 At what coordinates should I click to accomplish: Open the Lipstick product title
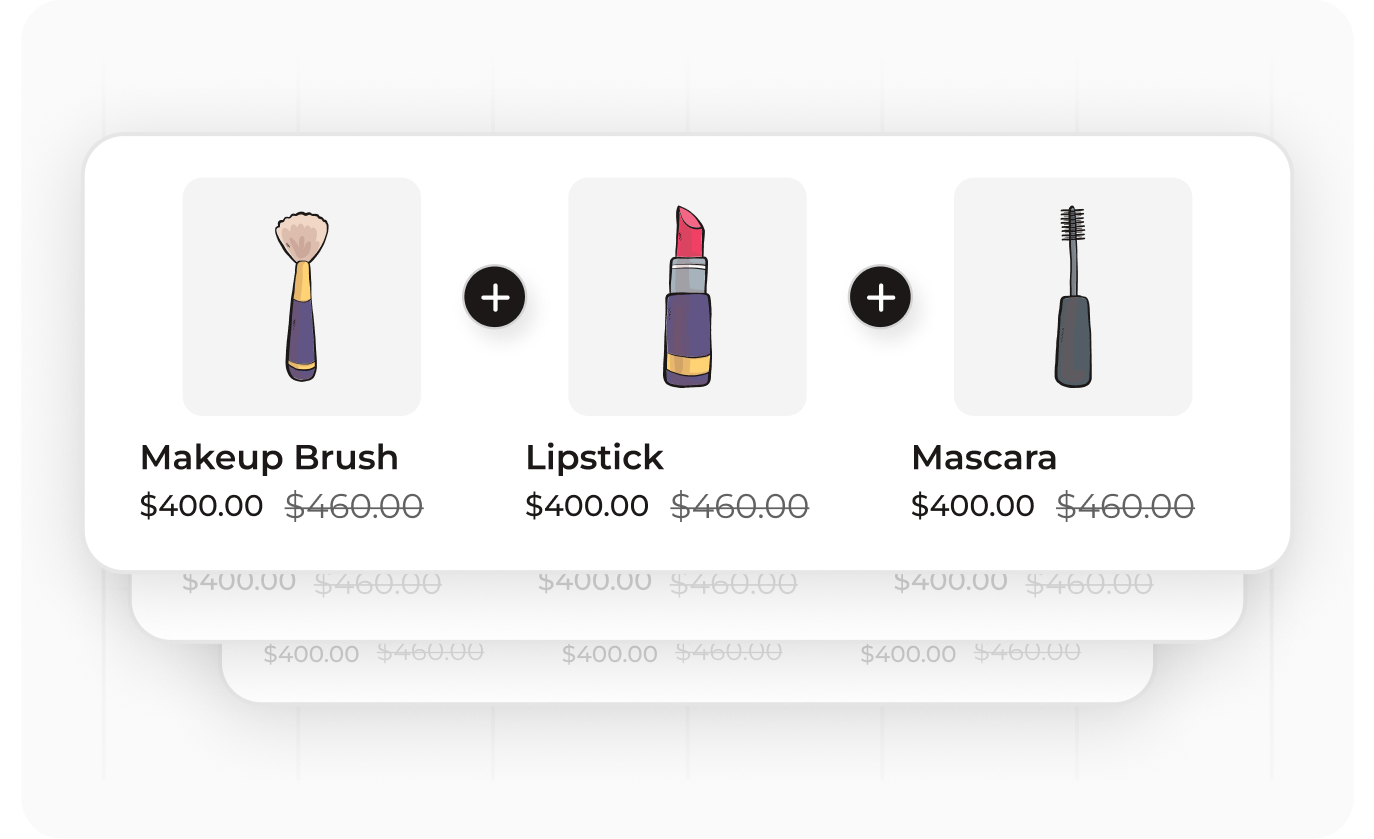[x=594, y=458]
